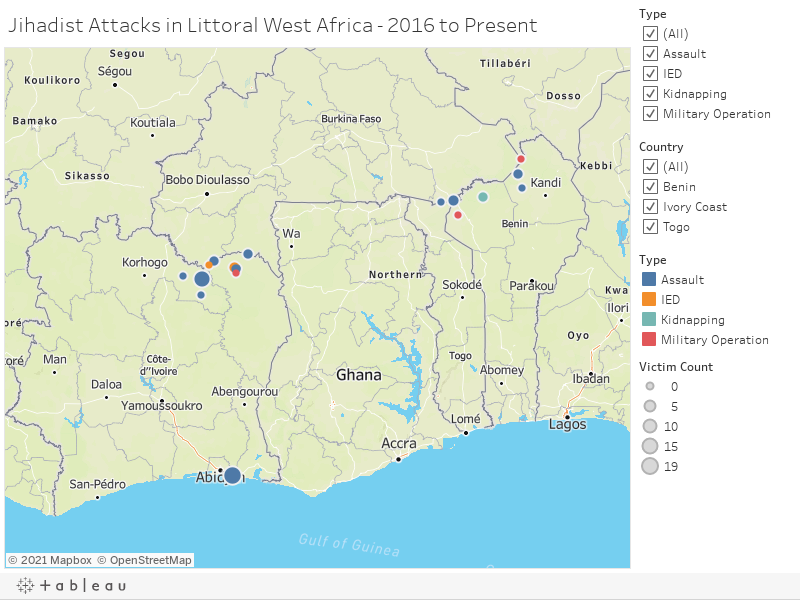Uncheck "Assault" in the Type filter

coord(650,54)
